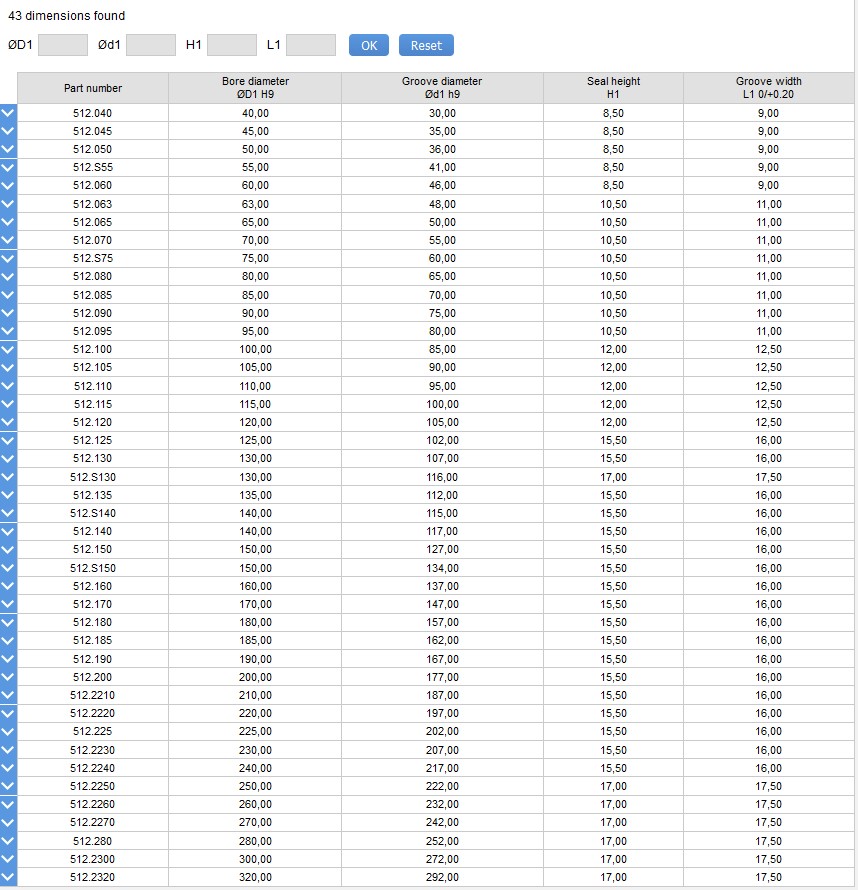Screen dimensions: 858x890
Task: Click chevron icon for part 512.200
Action: pyautogui.click(x=8, y=677)
